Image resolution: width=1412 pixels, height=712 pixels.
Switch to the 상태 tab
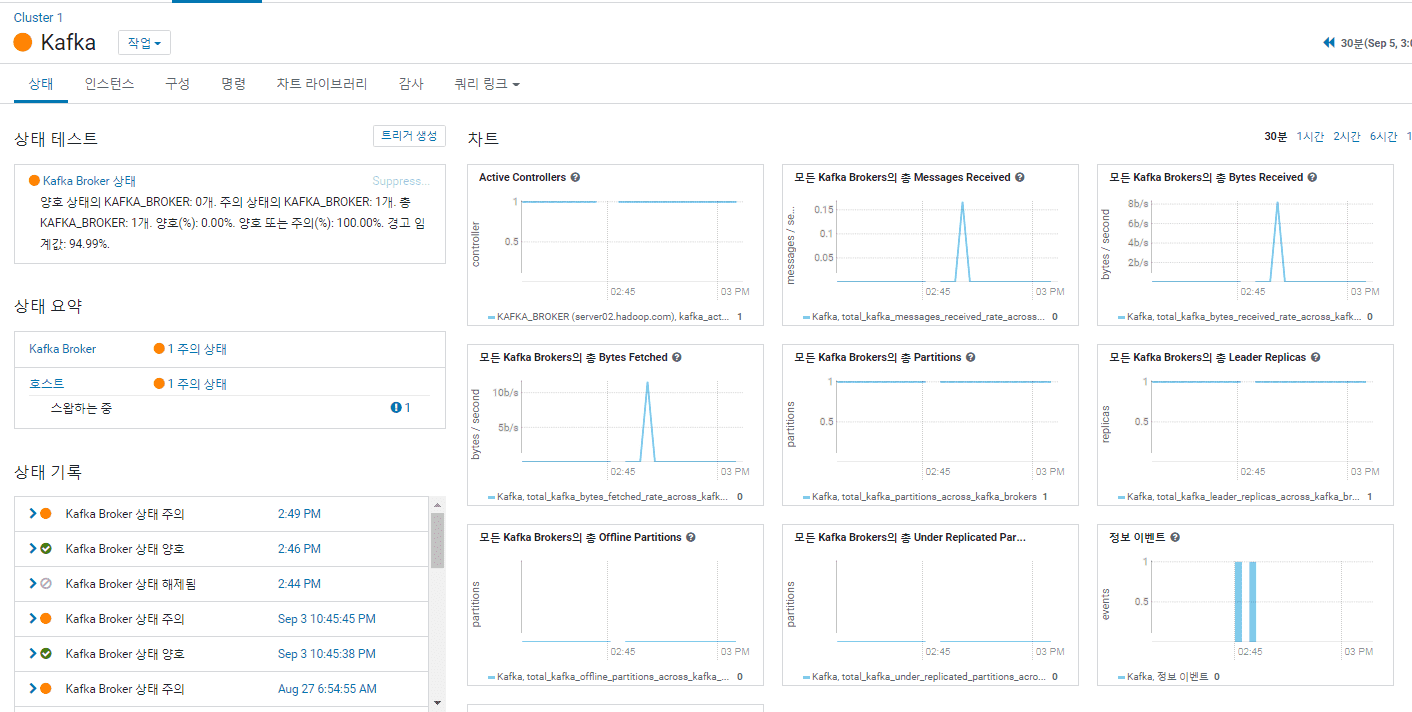(x=41, y=84)
